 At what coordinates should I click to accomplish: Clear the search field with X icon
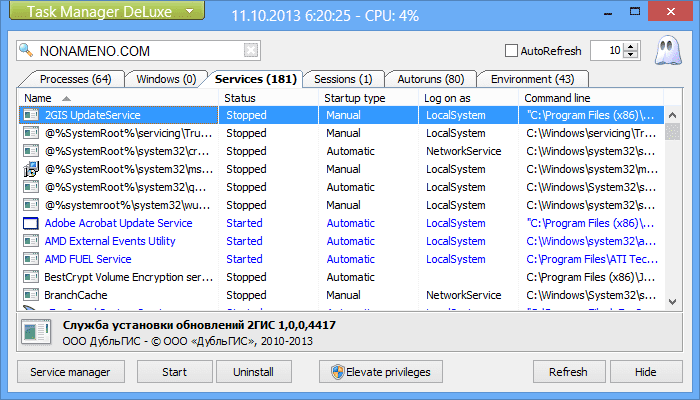click(x=251, y=51)
